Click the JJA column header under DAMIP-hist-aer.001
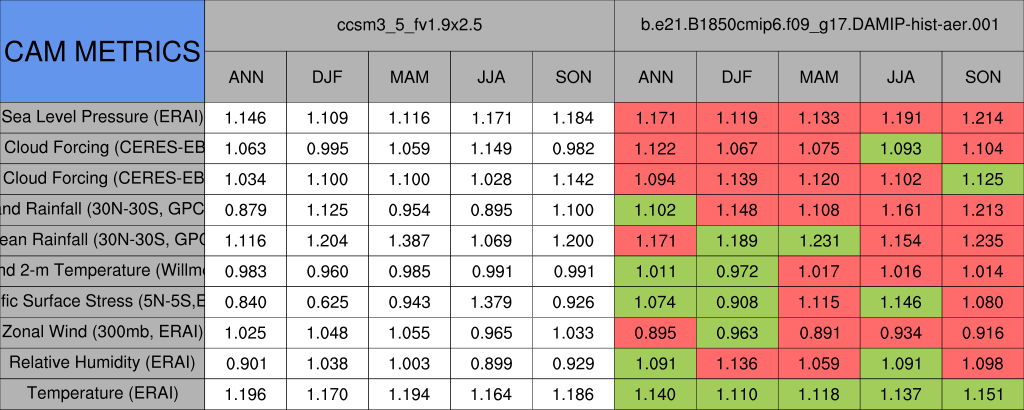 pyautogui.click(x=901, y=77)
